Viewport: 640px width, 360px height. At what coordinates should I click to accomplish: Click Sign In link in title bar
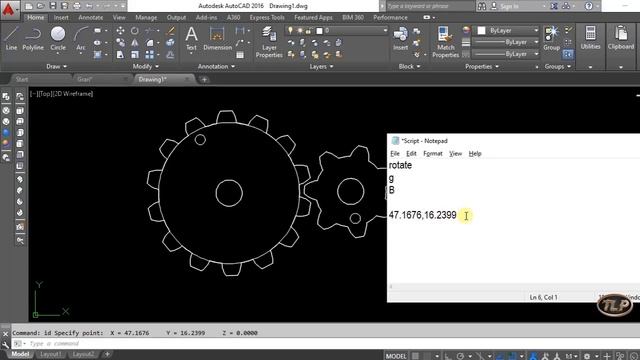point(509,6)
